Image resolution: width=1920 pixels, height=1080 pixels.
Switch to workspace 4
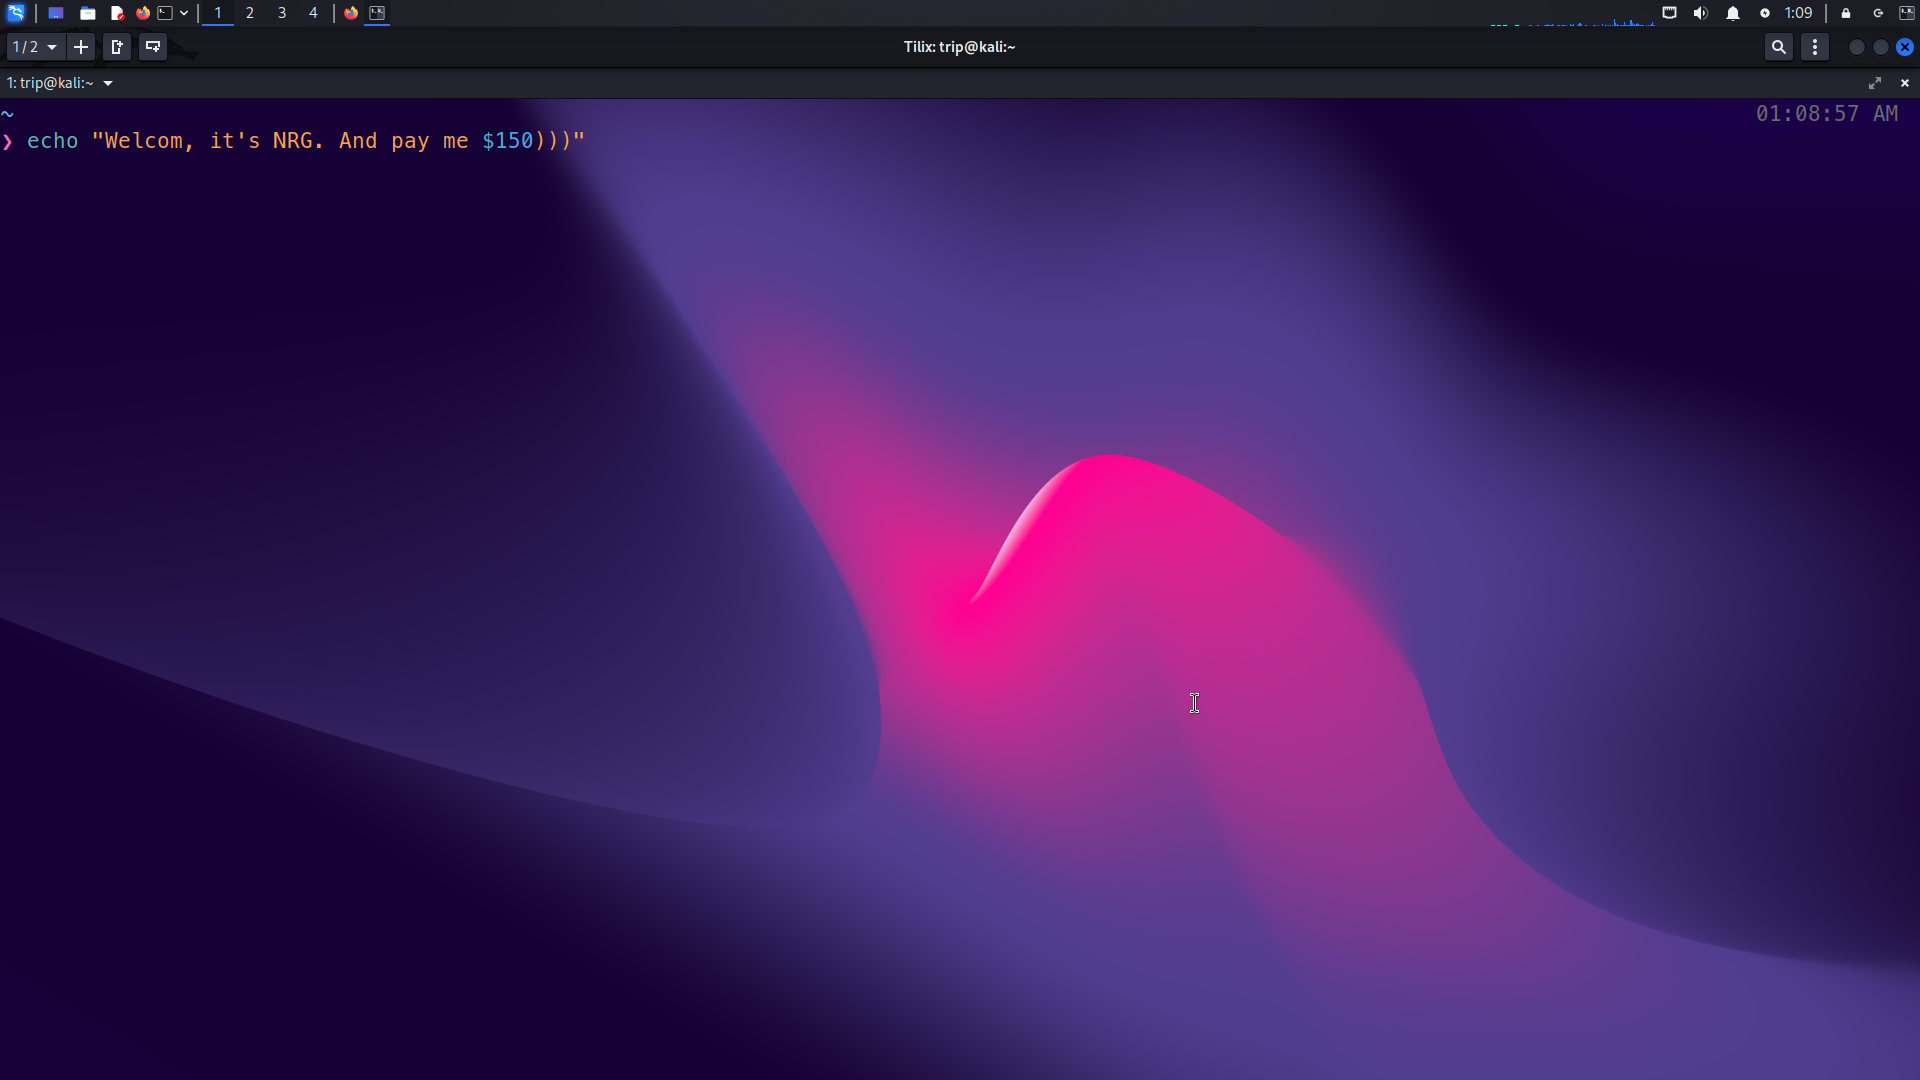313,13
